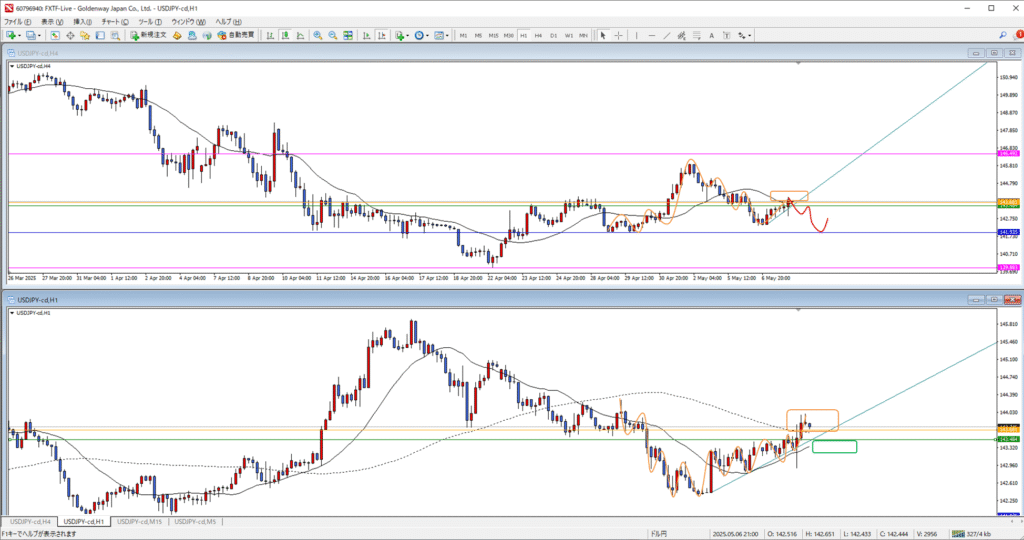Click the zoom out magnifier icon
The height and width of the screenshot is (540, 1024).
(333, 35)
